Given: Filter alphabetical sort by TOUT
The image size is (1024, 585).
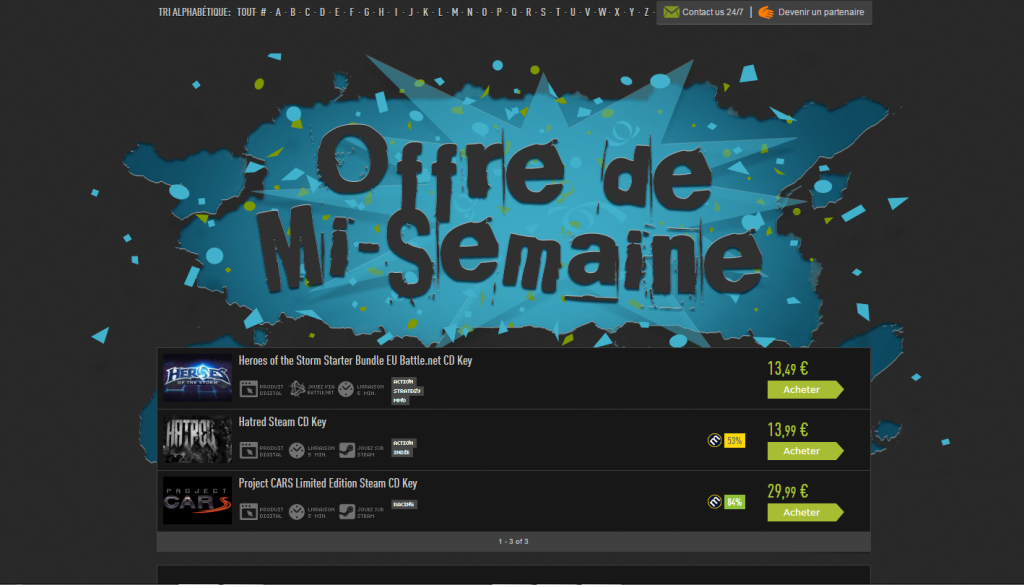Looking at the screenshot, I should pyautogui.click(x=246, y=12).
